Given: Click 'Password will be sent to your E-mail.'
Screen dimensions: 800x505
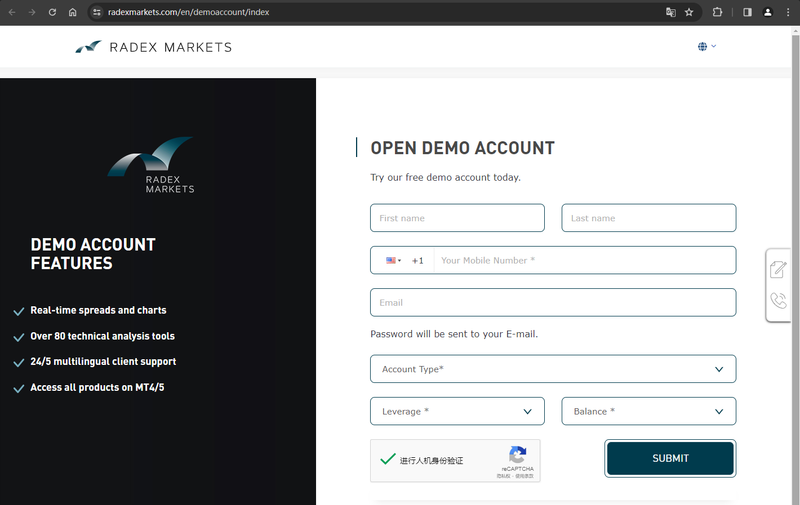Looking at the screenshot, I should click(x=454, y=334).
